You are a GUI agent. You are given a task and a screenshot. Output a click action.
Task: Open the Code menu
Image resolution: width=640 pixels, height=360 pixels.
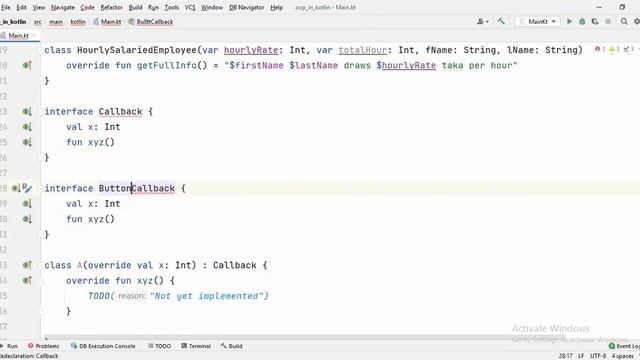(x=87, y=7)
